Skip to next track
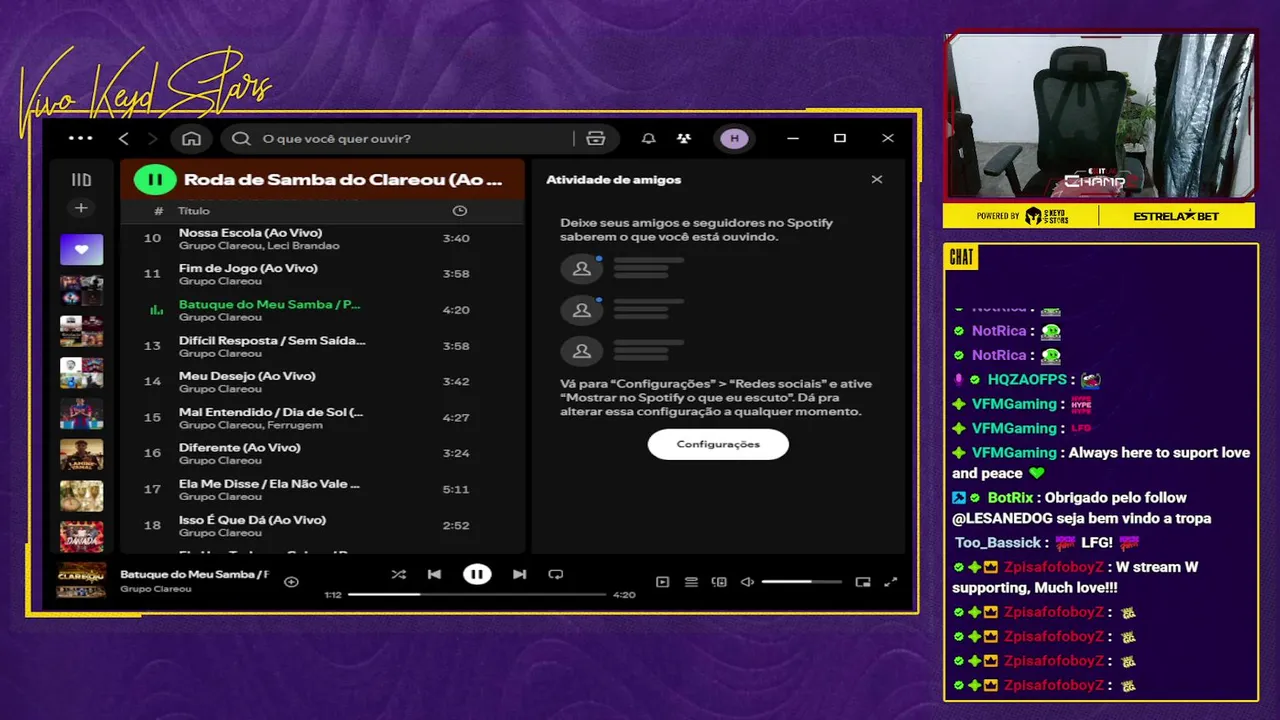This screenshot has height=720, width=1280. [519, 574]
